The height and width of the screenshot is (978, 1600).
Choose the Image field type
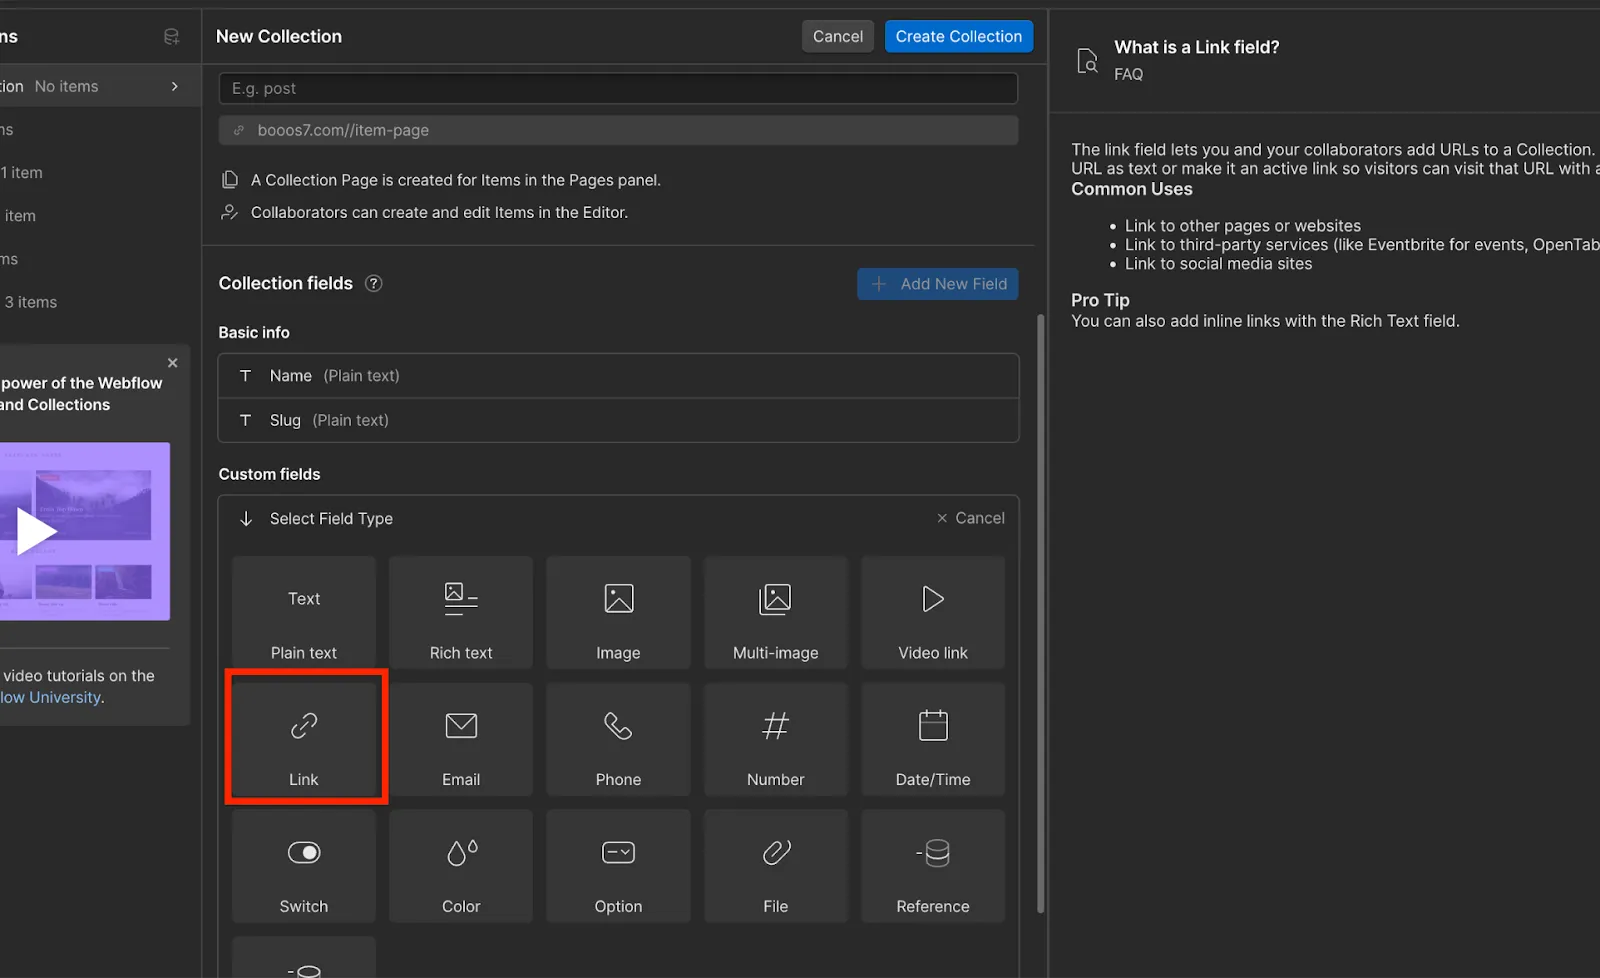[618, 612]
